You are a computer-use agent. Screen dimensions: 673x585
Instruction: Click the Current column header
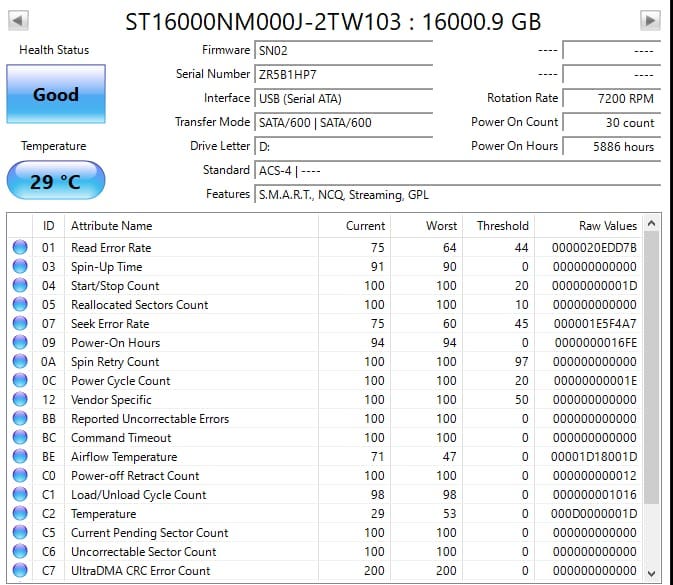pyautogui.click(x=355, y=226)
